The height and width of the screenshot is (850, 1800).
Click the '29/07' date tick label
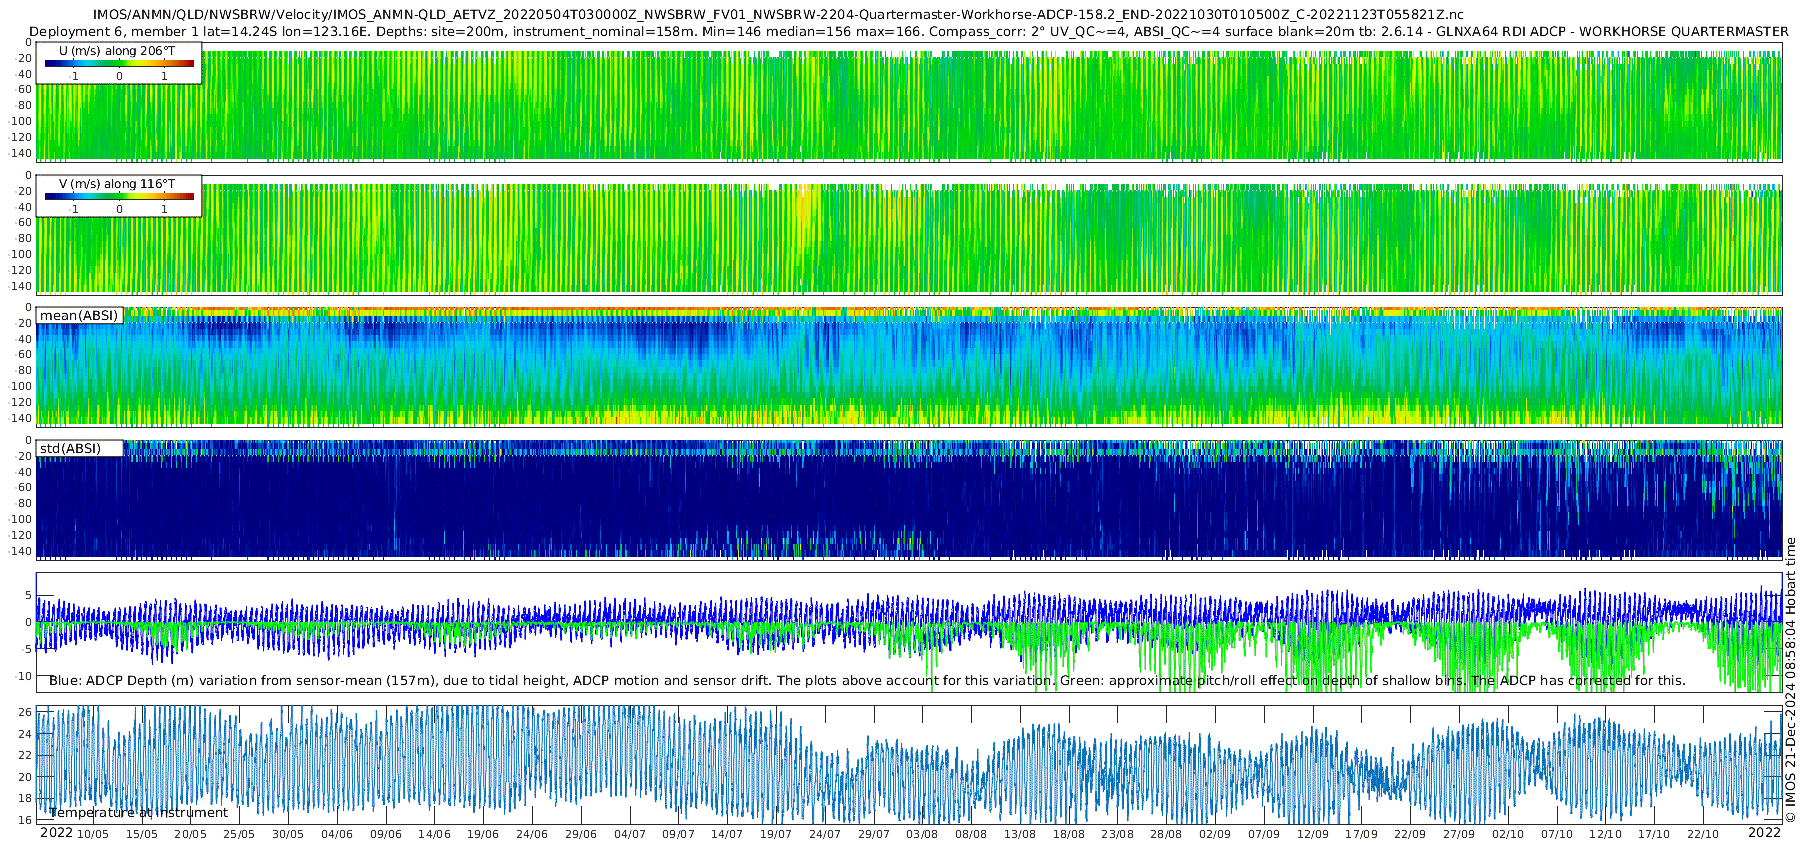(874, 834)
